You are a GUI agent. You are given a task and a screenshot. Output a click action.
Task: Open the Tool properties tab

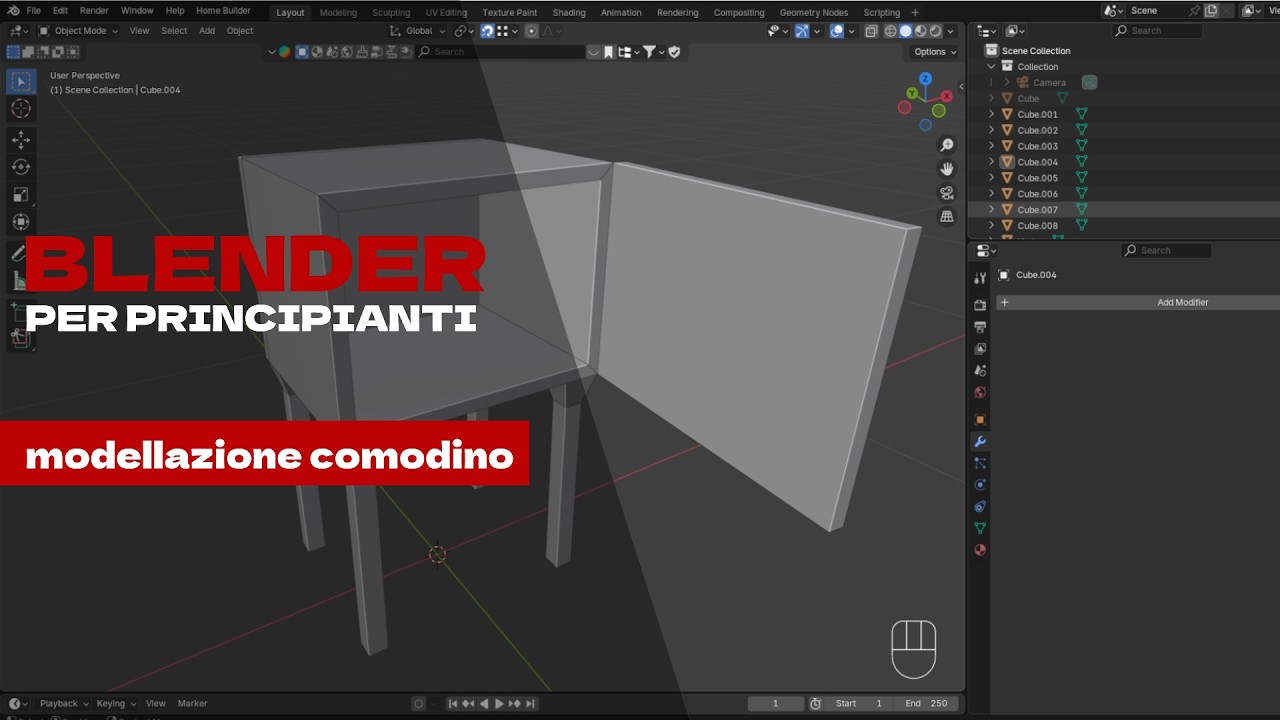(x=980, y=277)
